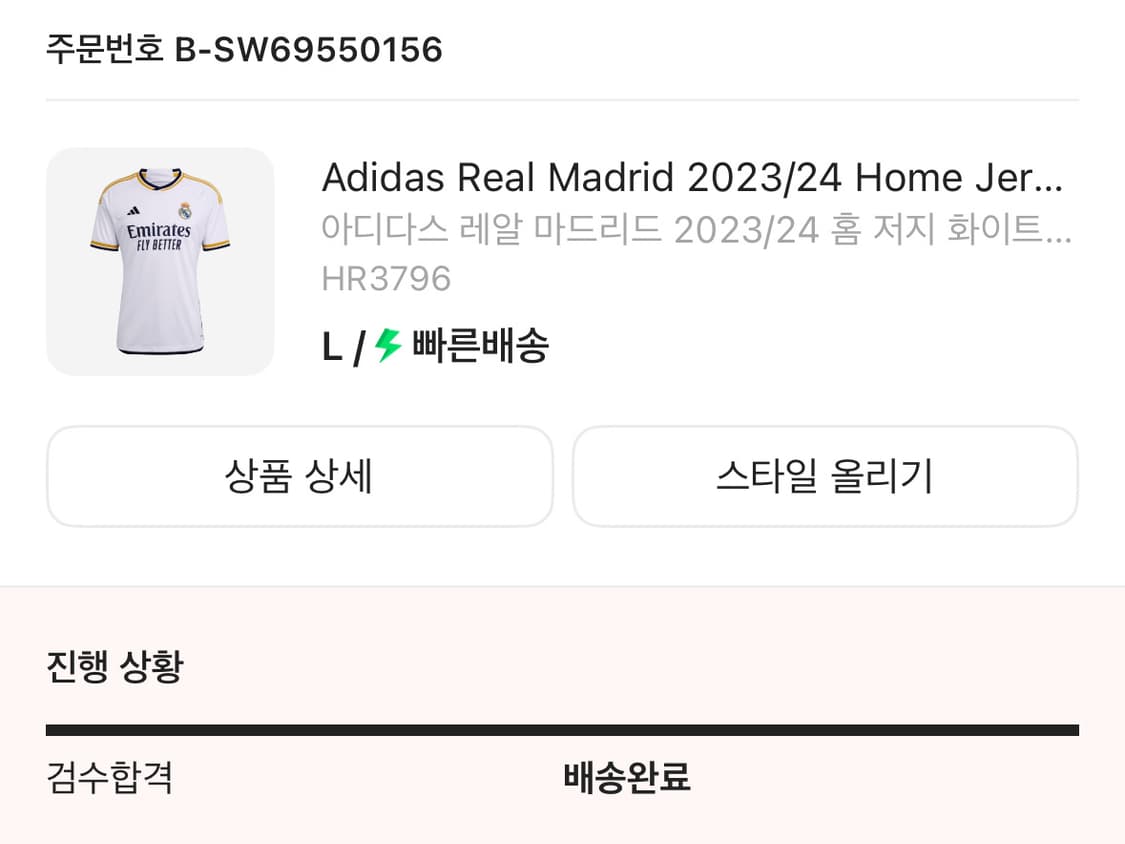
Task: Tap the green lightning fast-delivery icon
Action: (387, 345)
